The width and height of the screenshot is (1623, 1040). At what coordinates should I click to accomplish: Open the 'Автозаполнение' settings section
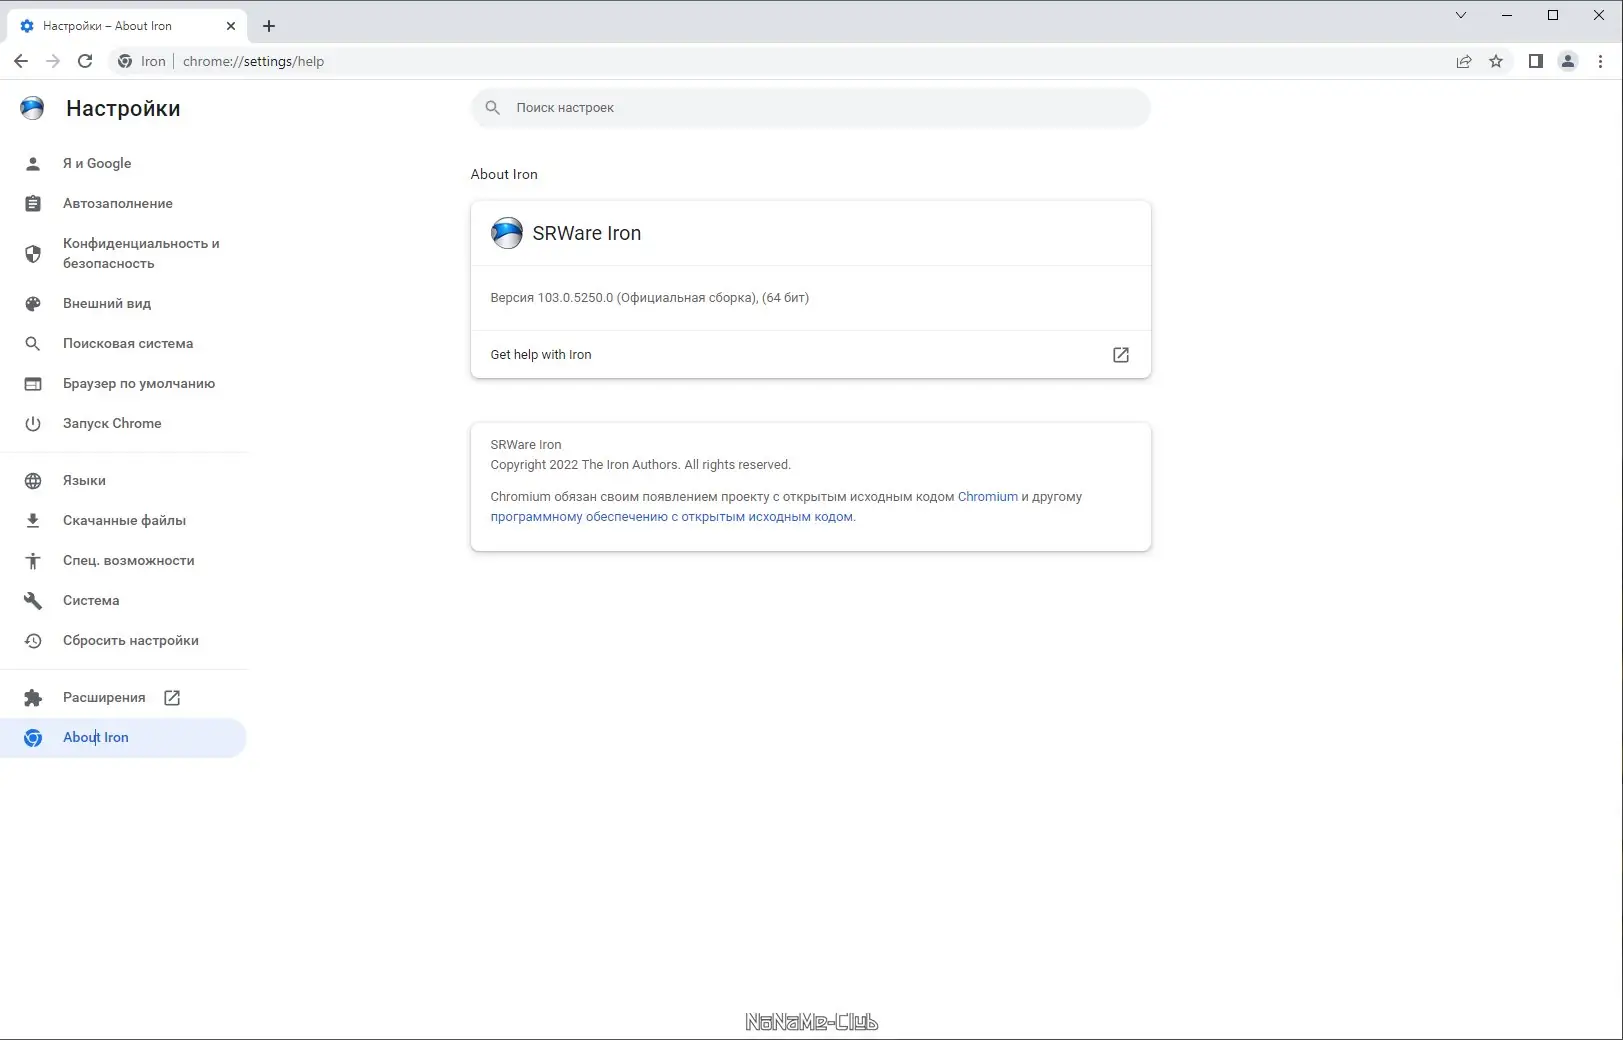click(124, 203)
